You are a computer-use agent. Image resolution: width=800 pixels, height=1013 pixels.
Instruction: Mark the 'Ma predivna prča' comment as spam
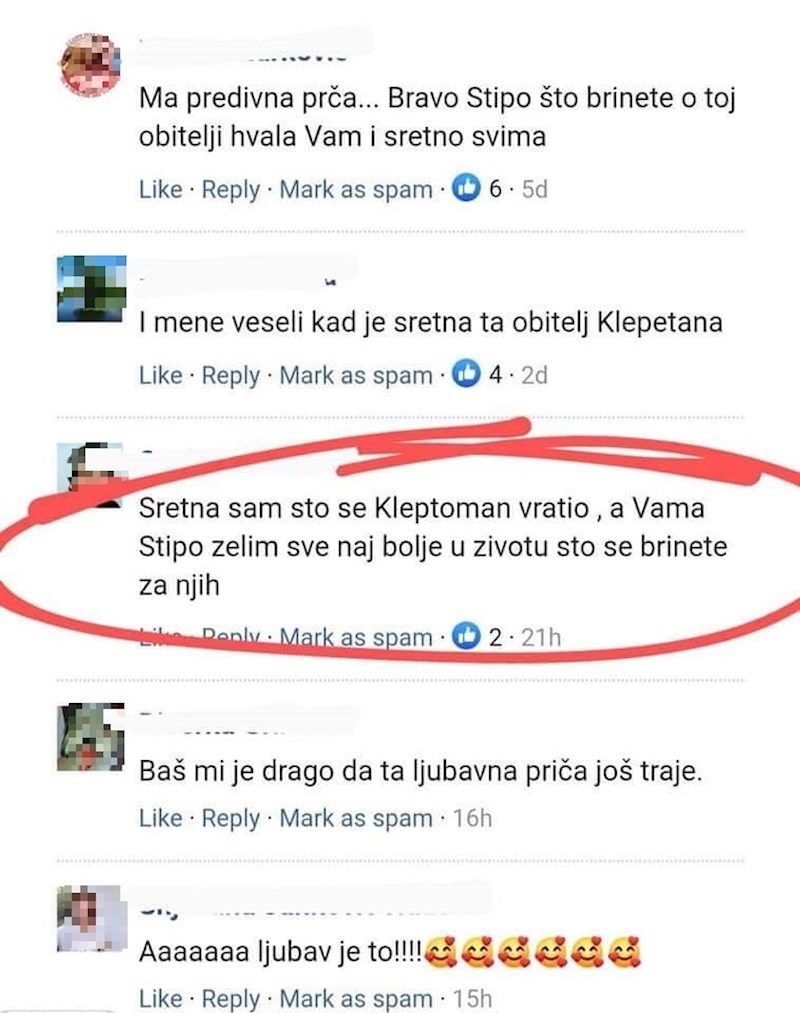tap(356, 190)
